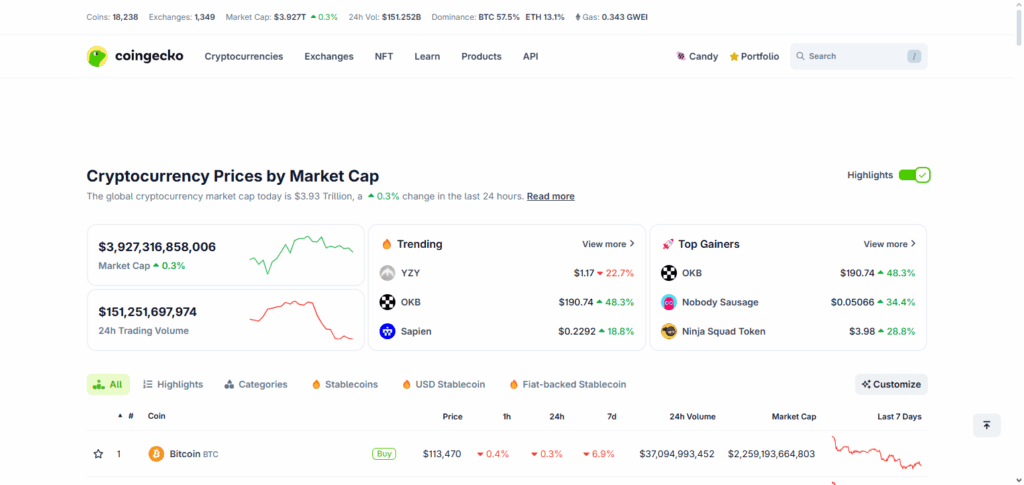1024x485 pixels.
Task: Favorite Bitcoin with the star icon
Action: click(x=98, y=454)
